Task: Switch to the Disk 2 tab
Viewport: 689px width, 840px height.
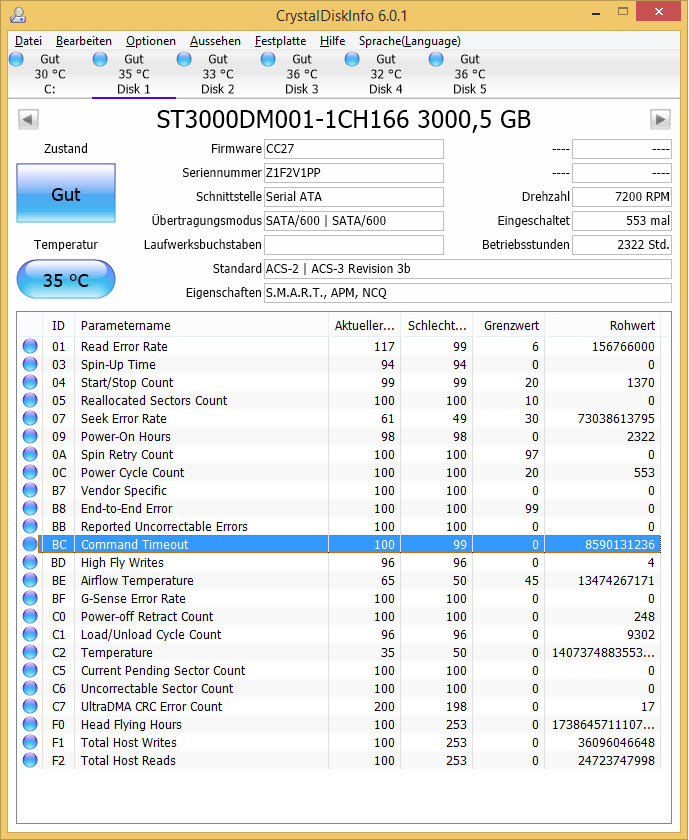Action: pos(218,74)
